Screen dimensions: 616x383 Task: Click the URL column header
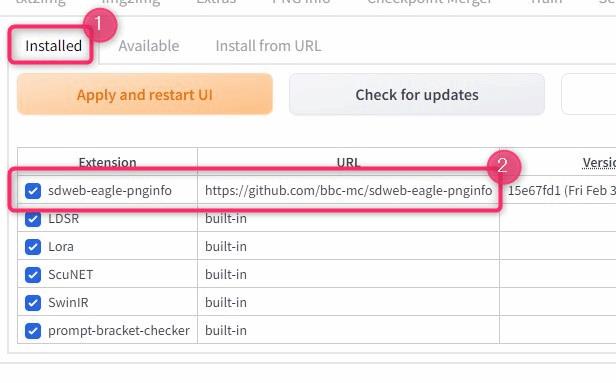[348, 162]
